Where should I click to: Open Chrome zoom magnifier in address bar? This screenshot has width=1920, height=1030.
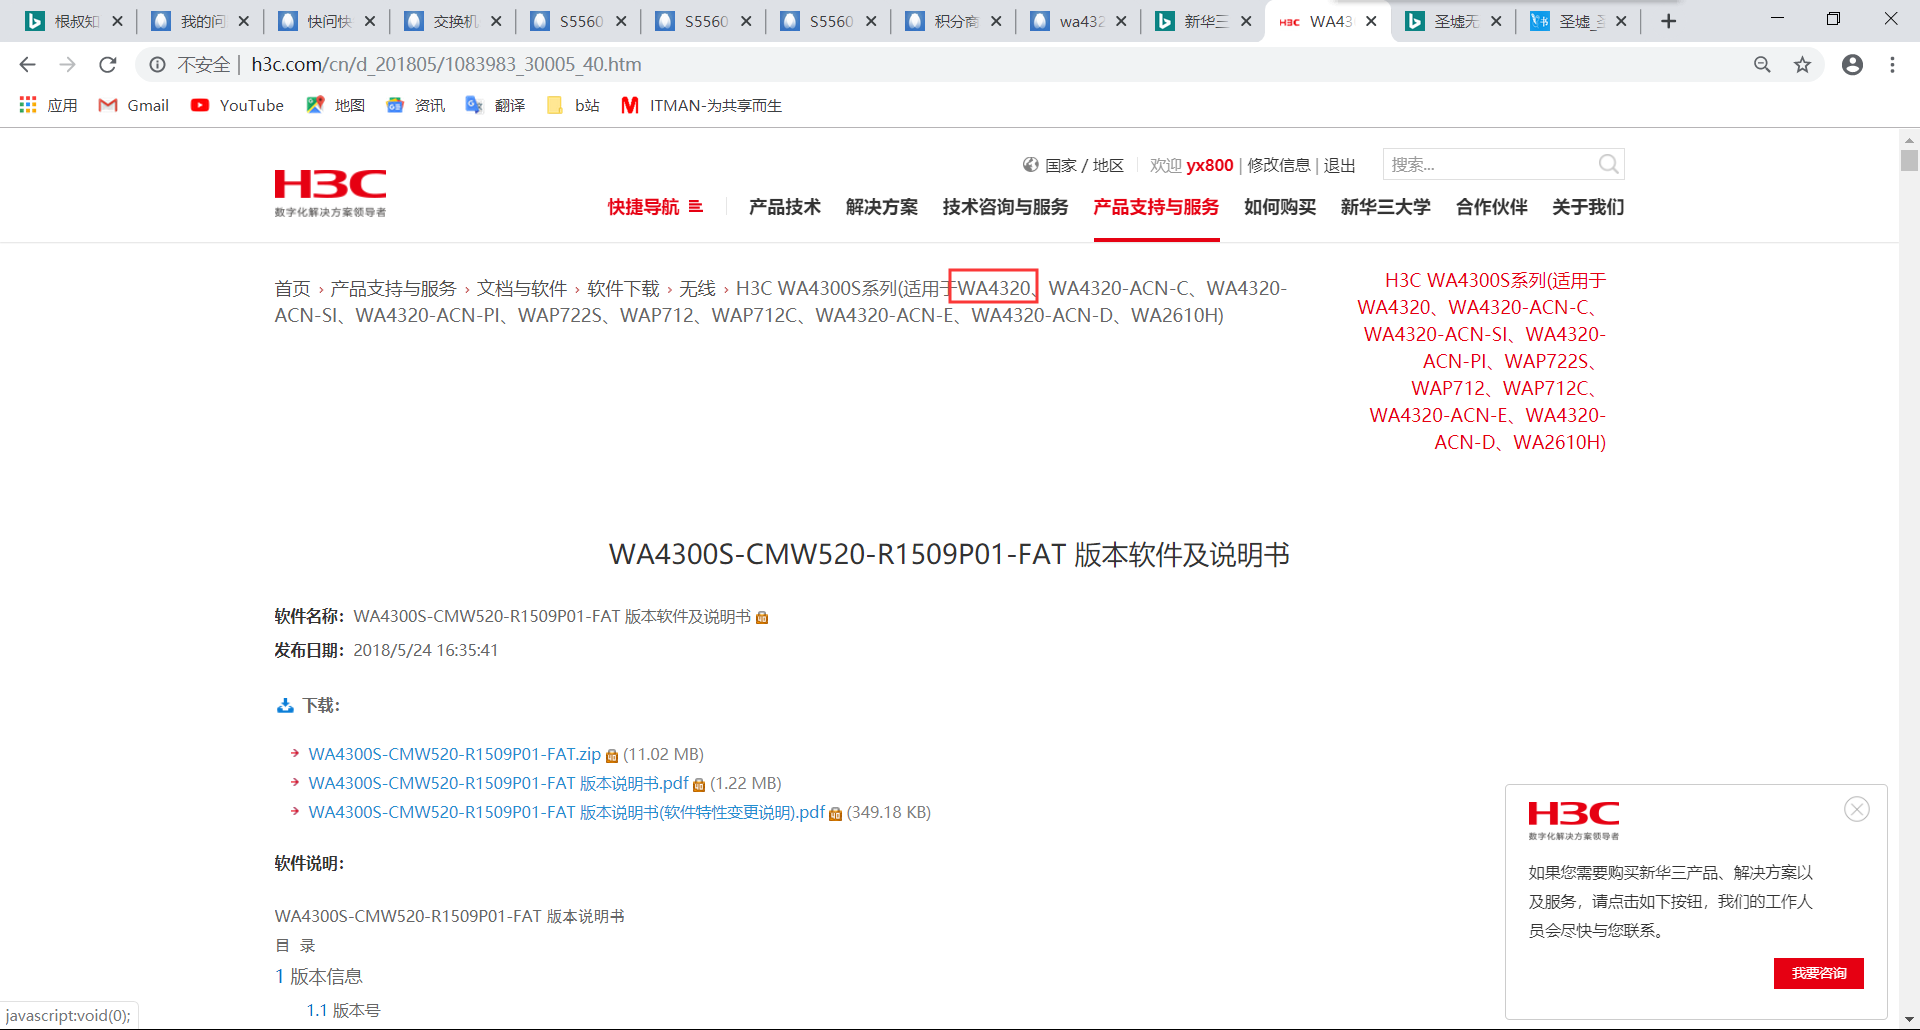click(x=1762, y=65)
